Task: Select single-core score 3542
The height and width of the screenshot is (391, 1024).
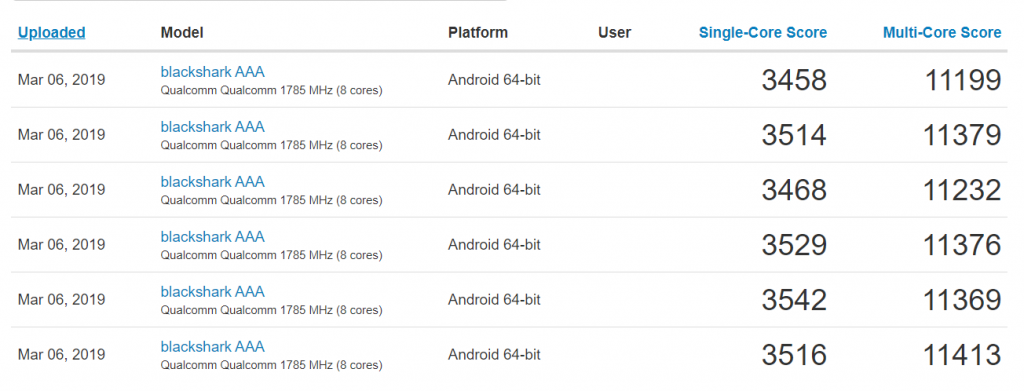Action: 794,300
